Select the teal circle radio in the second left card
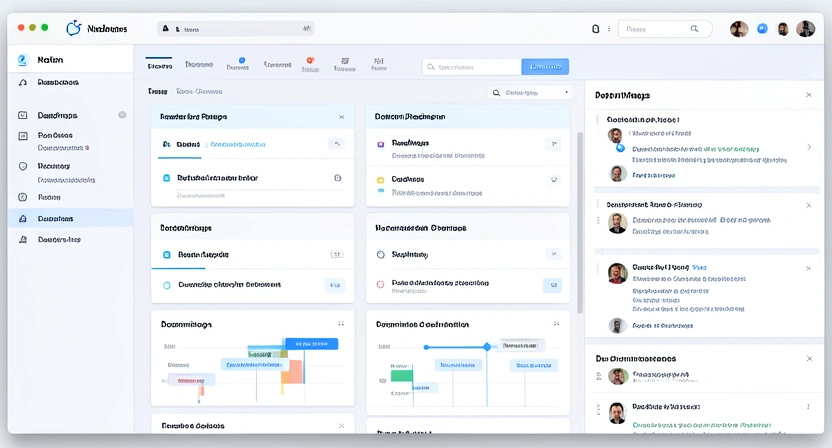This screenshot has width=832, height=448. (167, 285)
